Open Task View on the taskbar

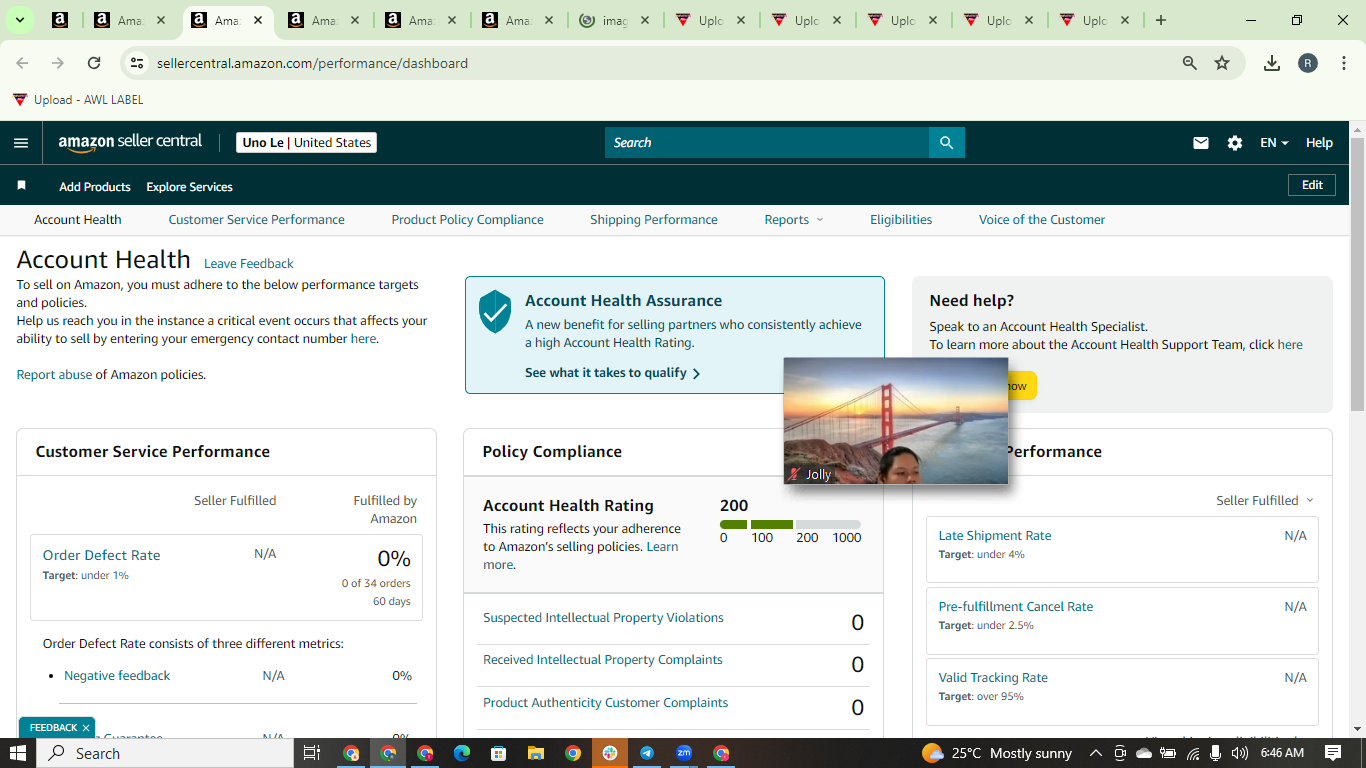pyautogui.click(x=311, y=753)
